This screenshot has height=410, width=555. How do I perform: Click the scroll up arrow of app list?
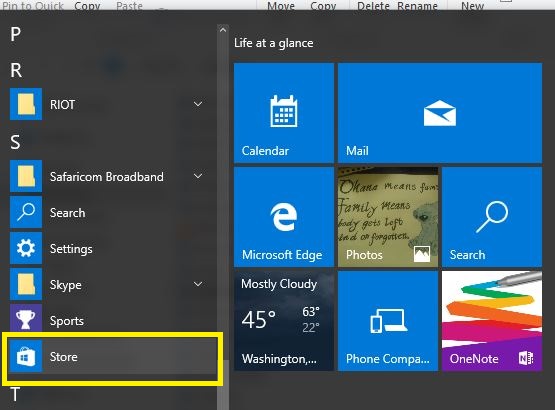[223, 30]
